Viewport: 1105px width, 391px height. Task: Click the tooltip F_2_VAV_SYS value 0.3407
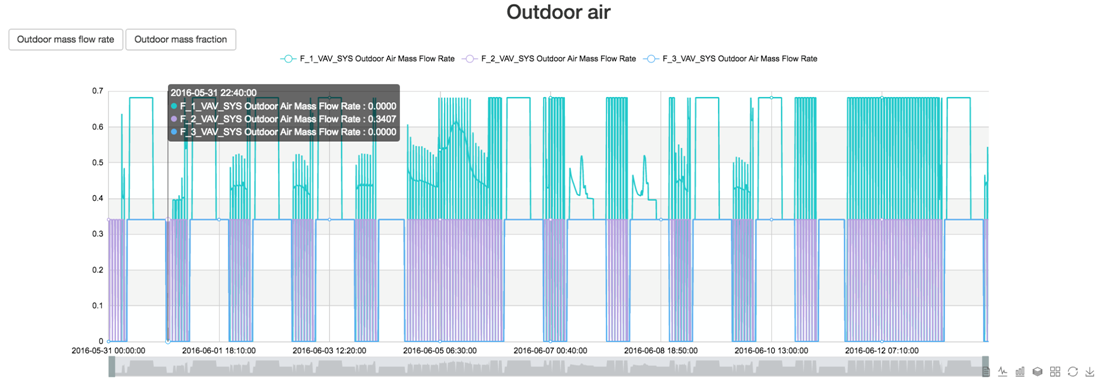pos(382,118)
